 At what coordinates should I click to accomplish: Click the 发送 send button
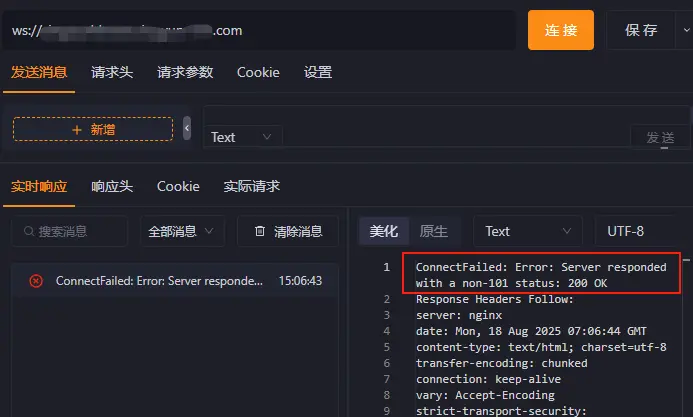coord(660,137)
